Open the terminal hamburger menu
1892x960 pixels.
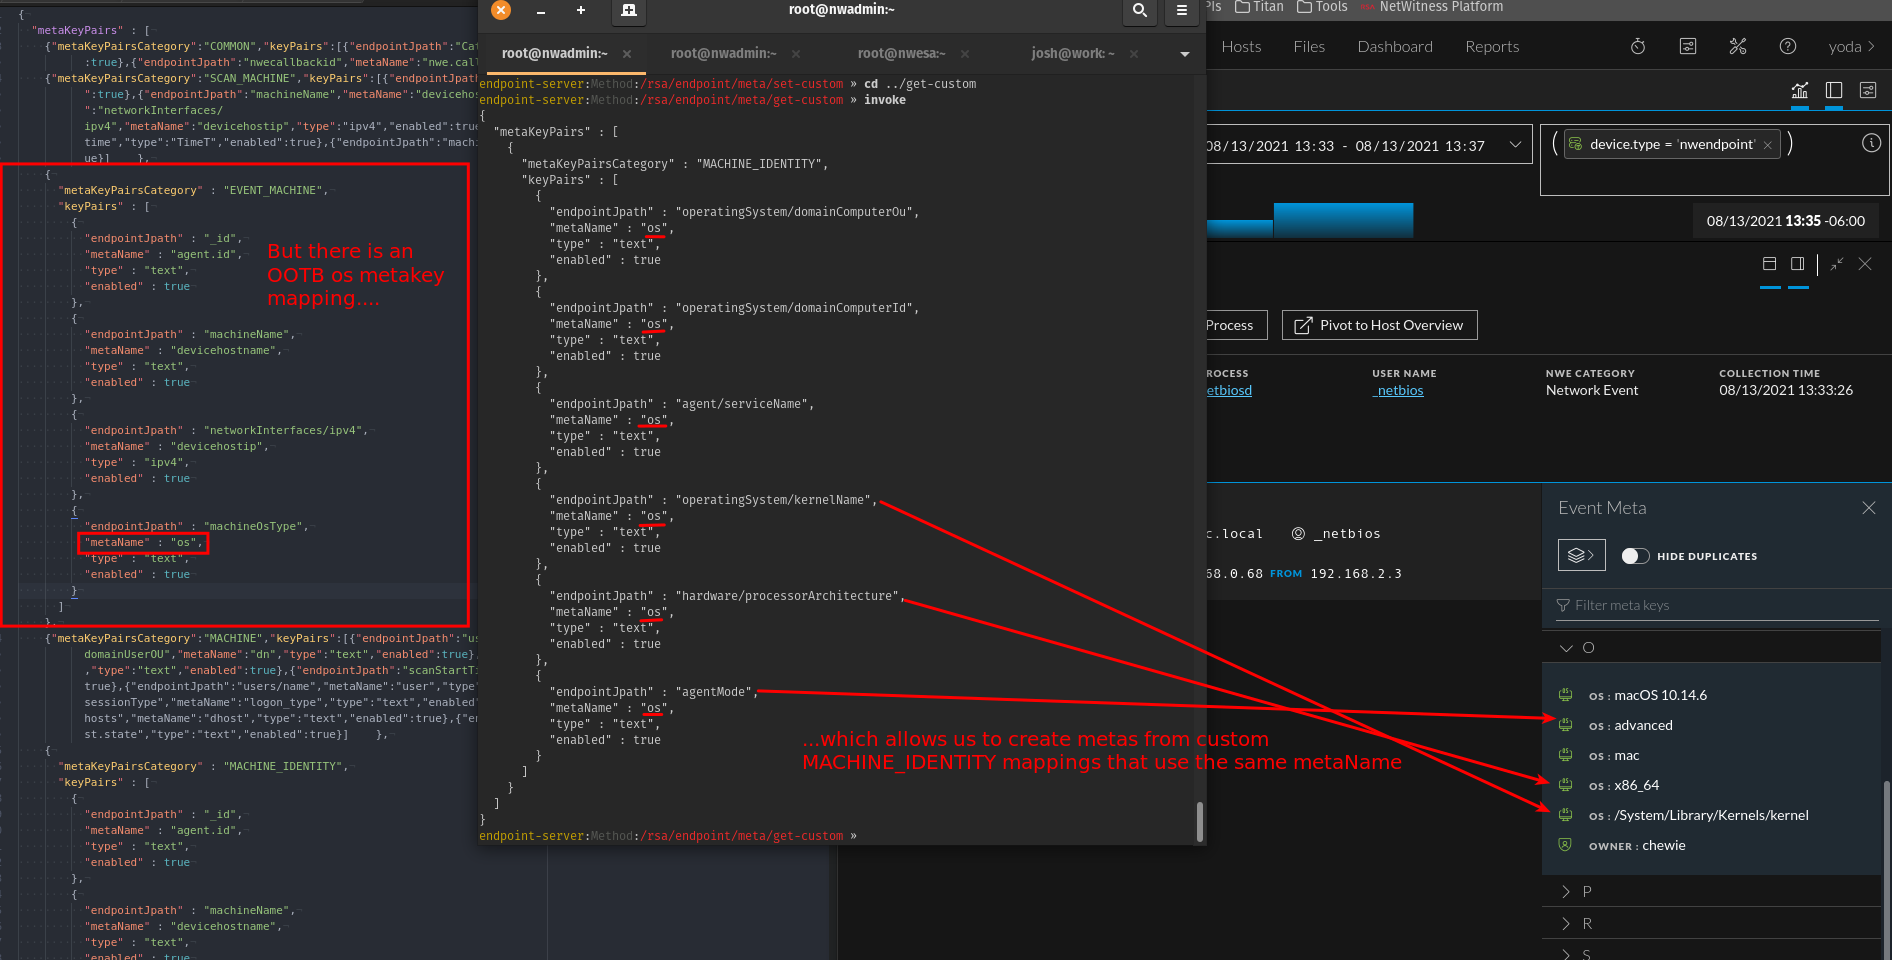coord(1181,11)
